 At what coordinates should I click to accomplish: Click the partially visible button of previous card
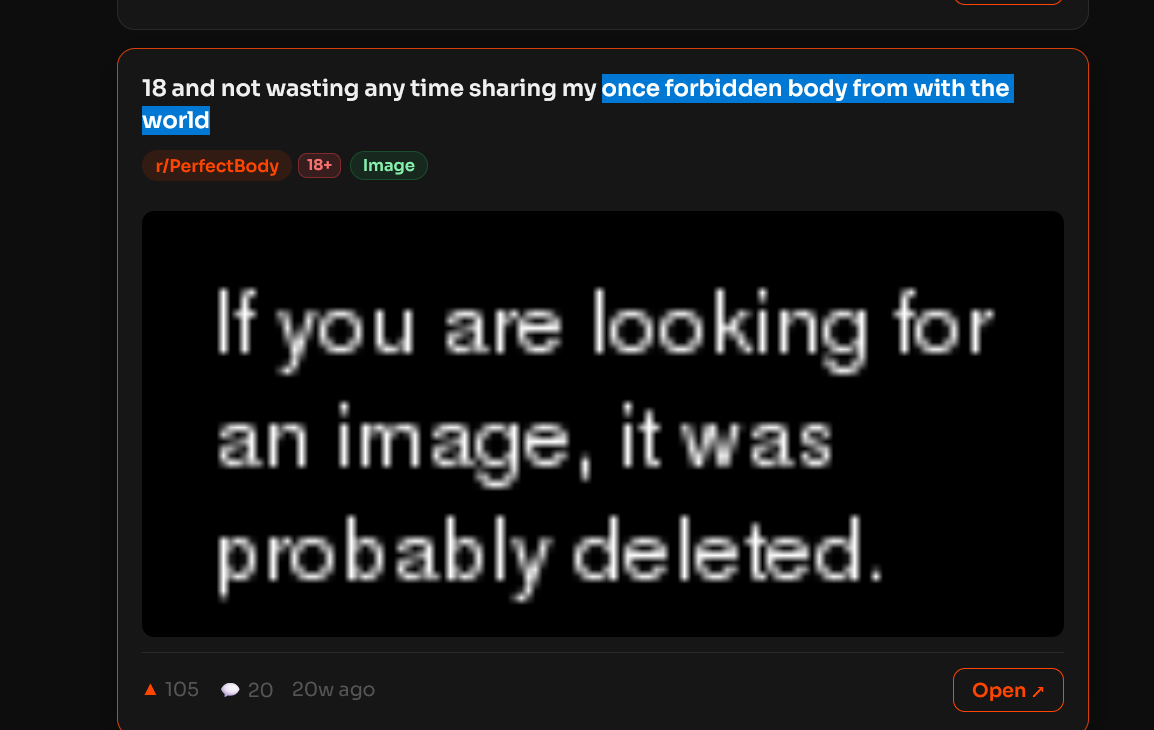pos(1008,2)
